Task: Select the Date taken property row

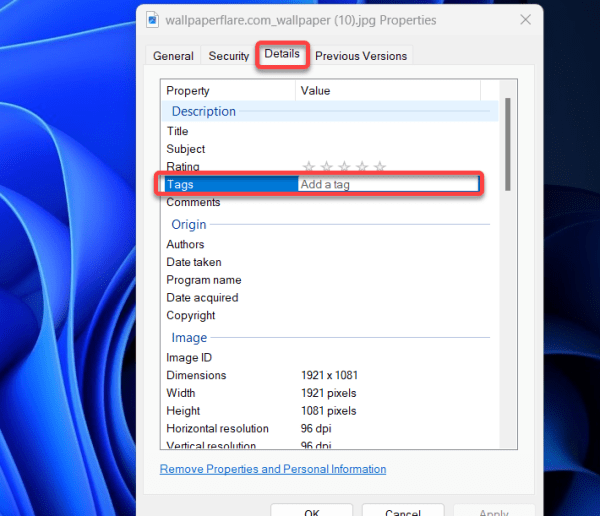Action: click(x=329, y=262)
